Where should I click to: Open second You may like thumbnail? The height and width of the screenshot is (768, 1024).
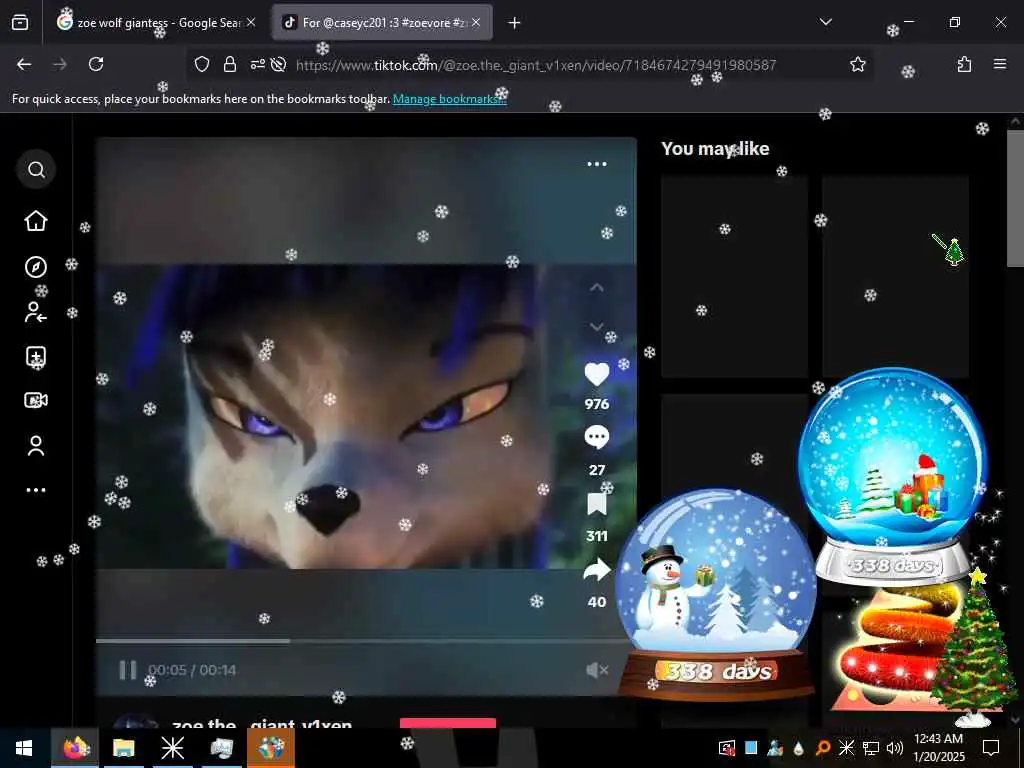pos(895,276)
